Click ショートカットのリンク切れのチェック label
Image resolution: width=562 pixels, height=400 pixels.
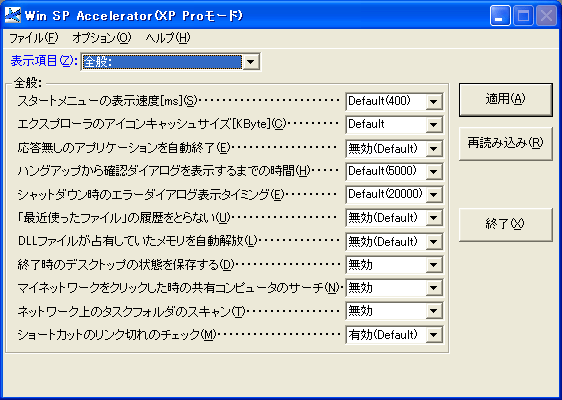(117, 335)
